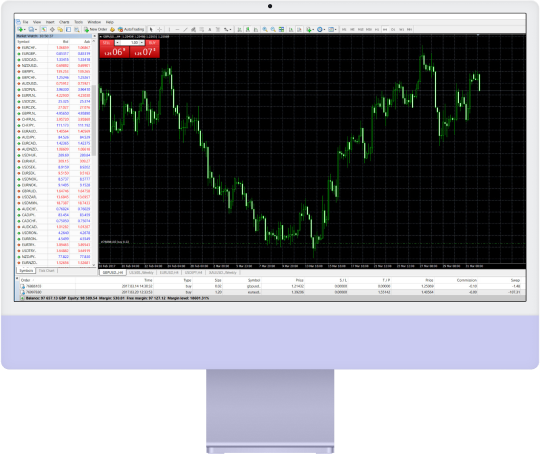Close the Market Watch panel
This screenshot has width=540, height=454.
coord(94,36)
